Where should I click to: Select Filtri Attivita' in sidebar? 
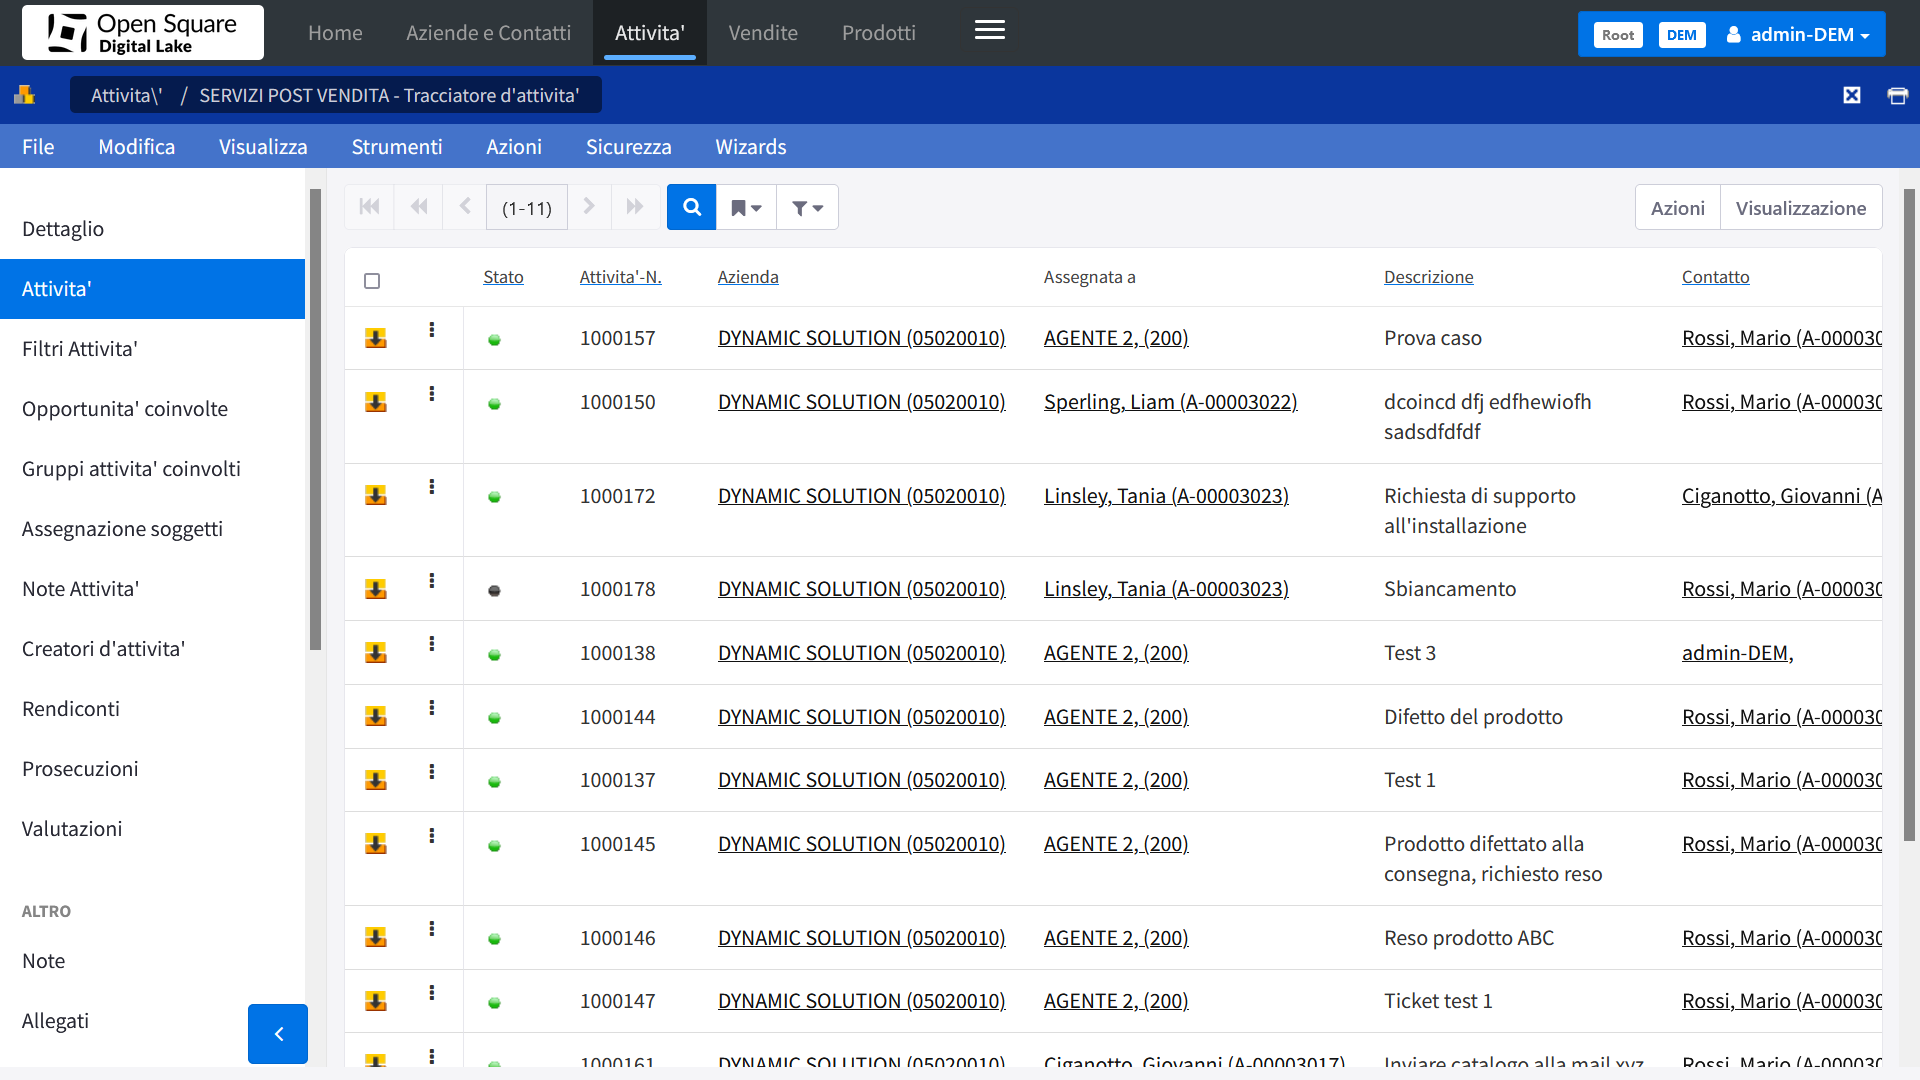152,349
